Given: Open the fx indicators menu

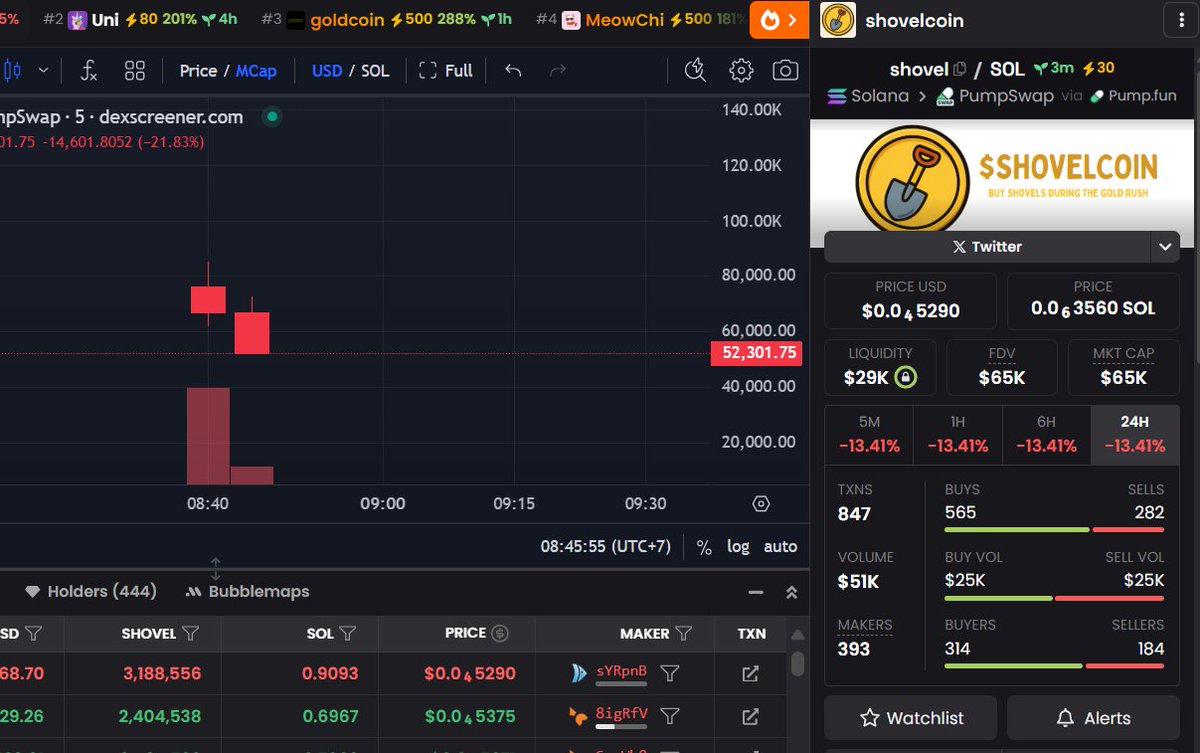Looking at the screenshot, I should click(89, 71).
